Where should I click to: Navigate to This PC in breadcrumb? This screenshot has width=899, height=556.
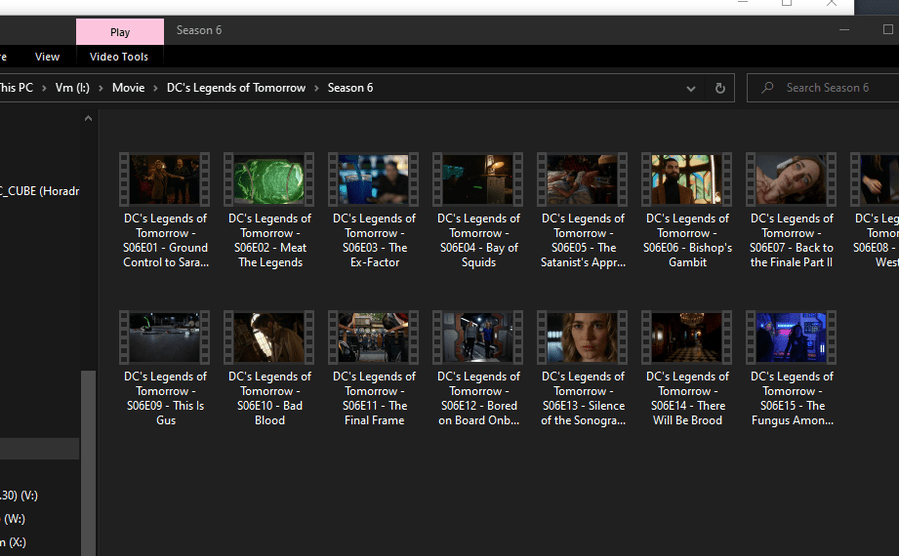point(17,88)
